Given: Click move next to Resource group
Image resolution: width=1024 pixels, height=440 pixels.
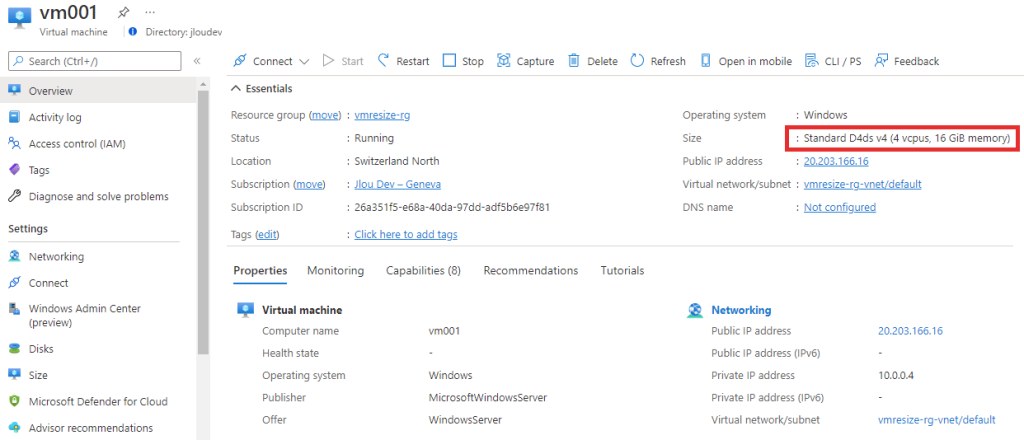Looking at the screenshot, I should point(325,115).
